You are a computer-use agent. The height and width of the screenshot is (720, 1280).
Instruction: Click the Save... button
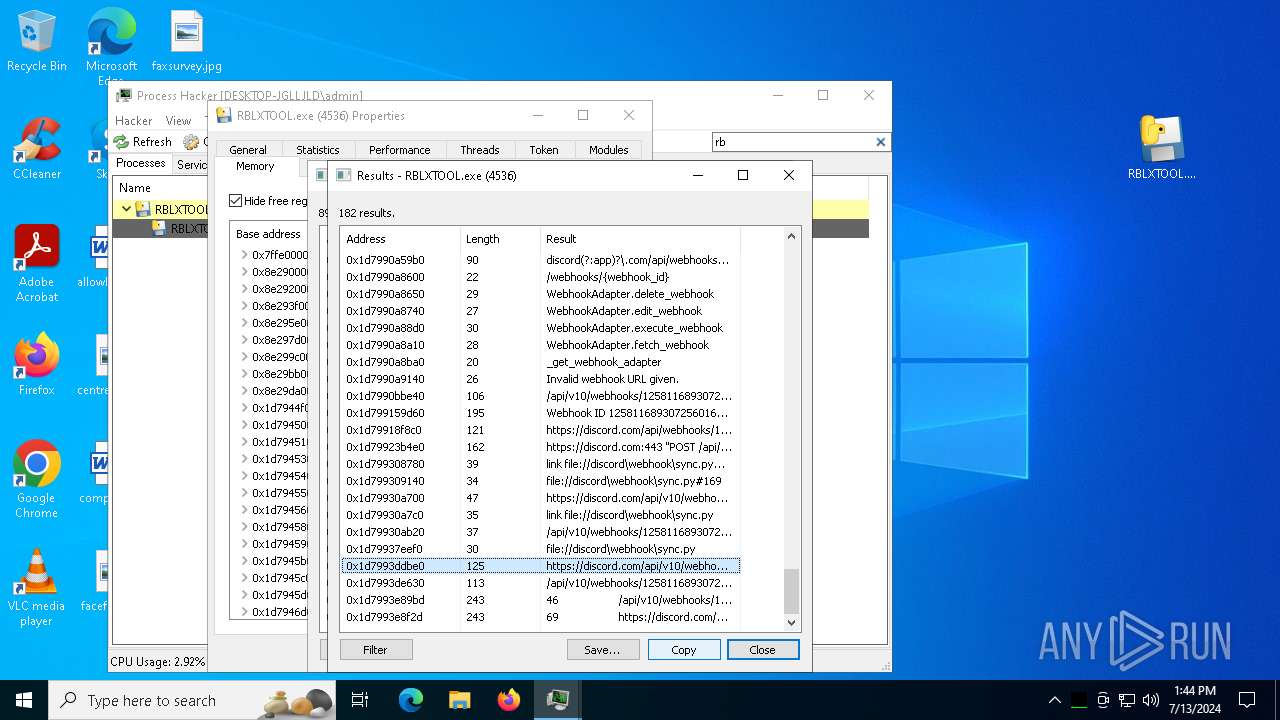603,650
